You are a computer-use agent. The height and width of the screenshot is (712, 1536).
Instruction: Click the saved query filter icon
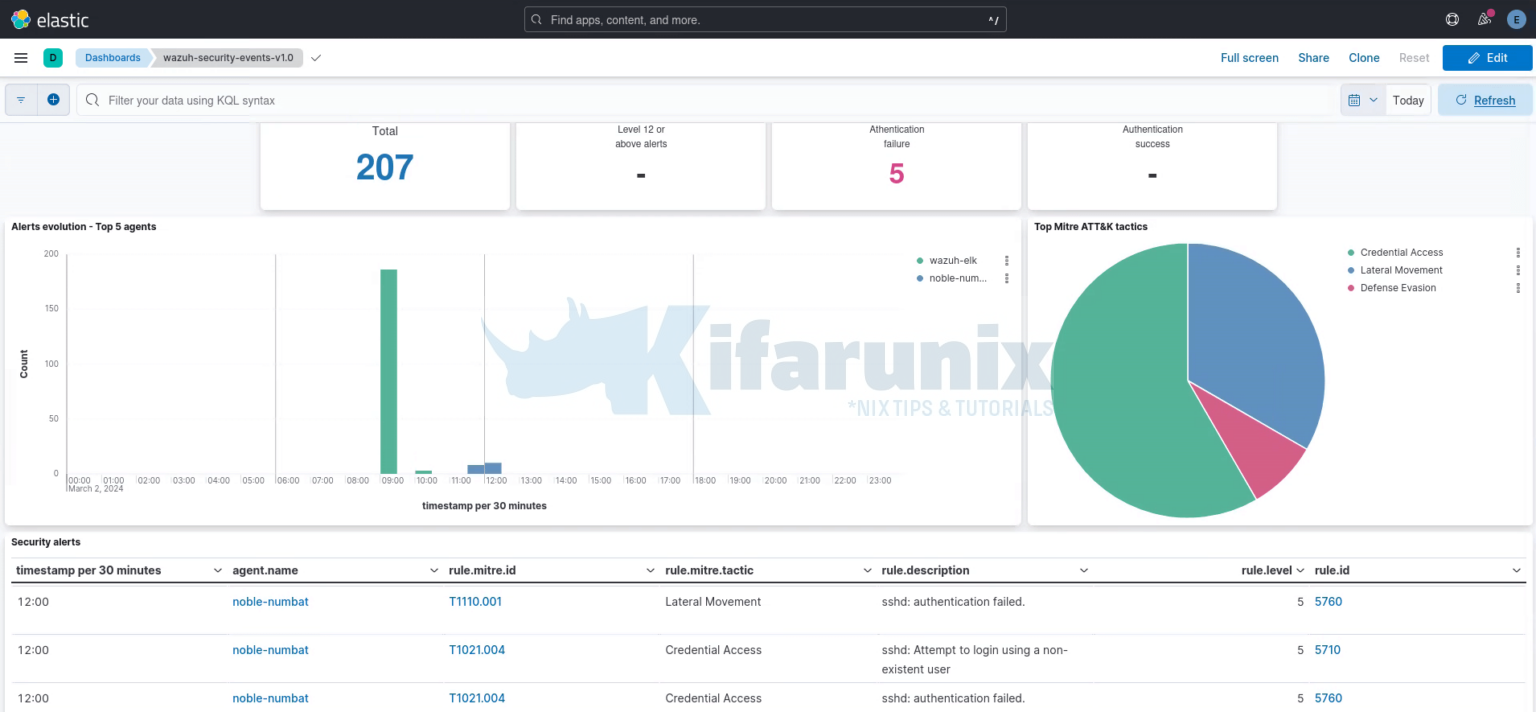pos(20,99)
